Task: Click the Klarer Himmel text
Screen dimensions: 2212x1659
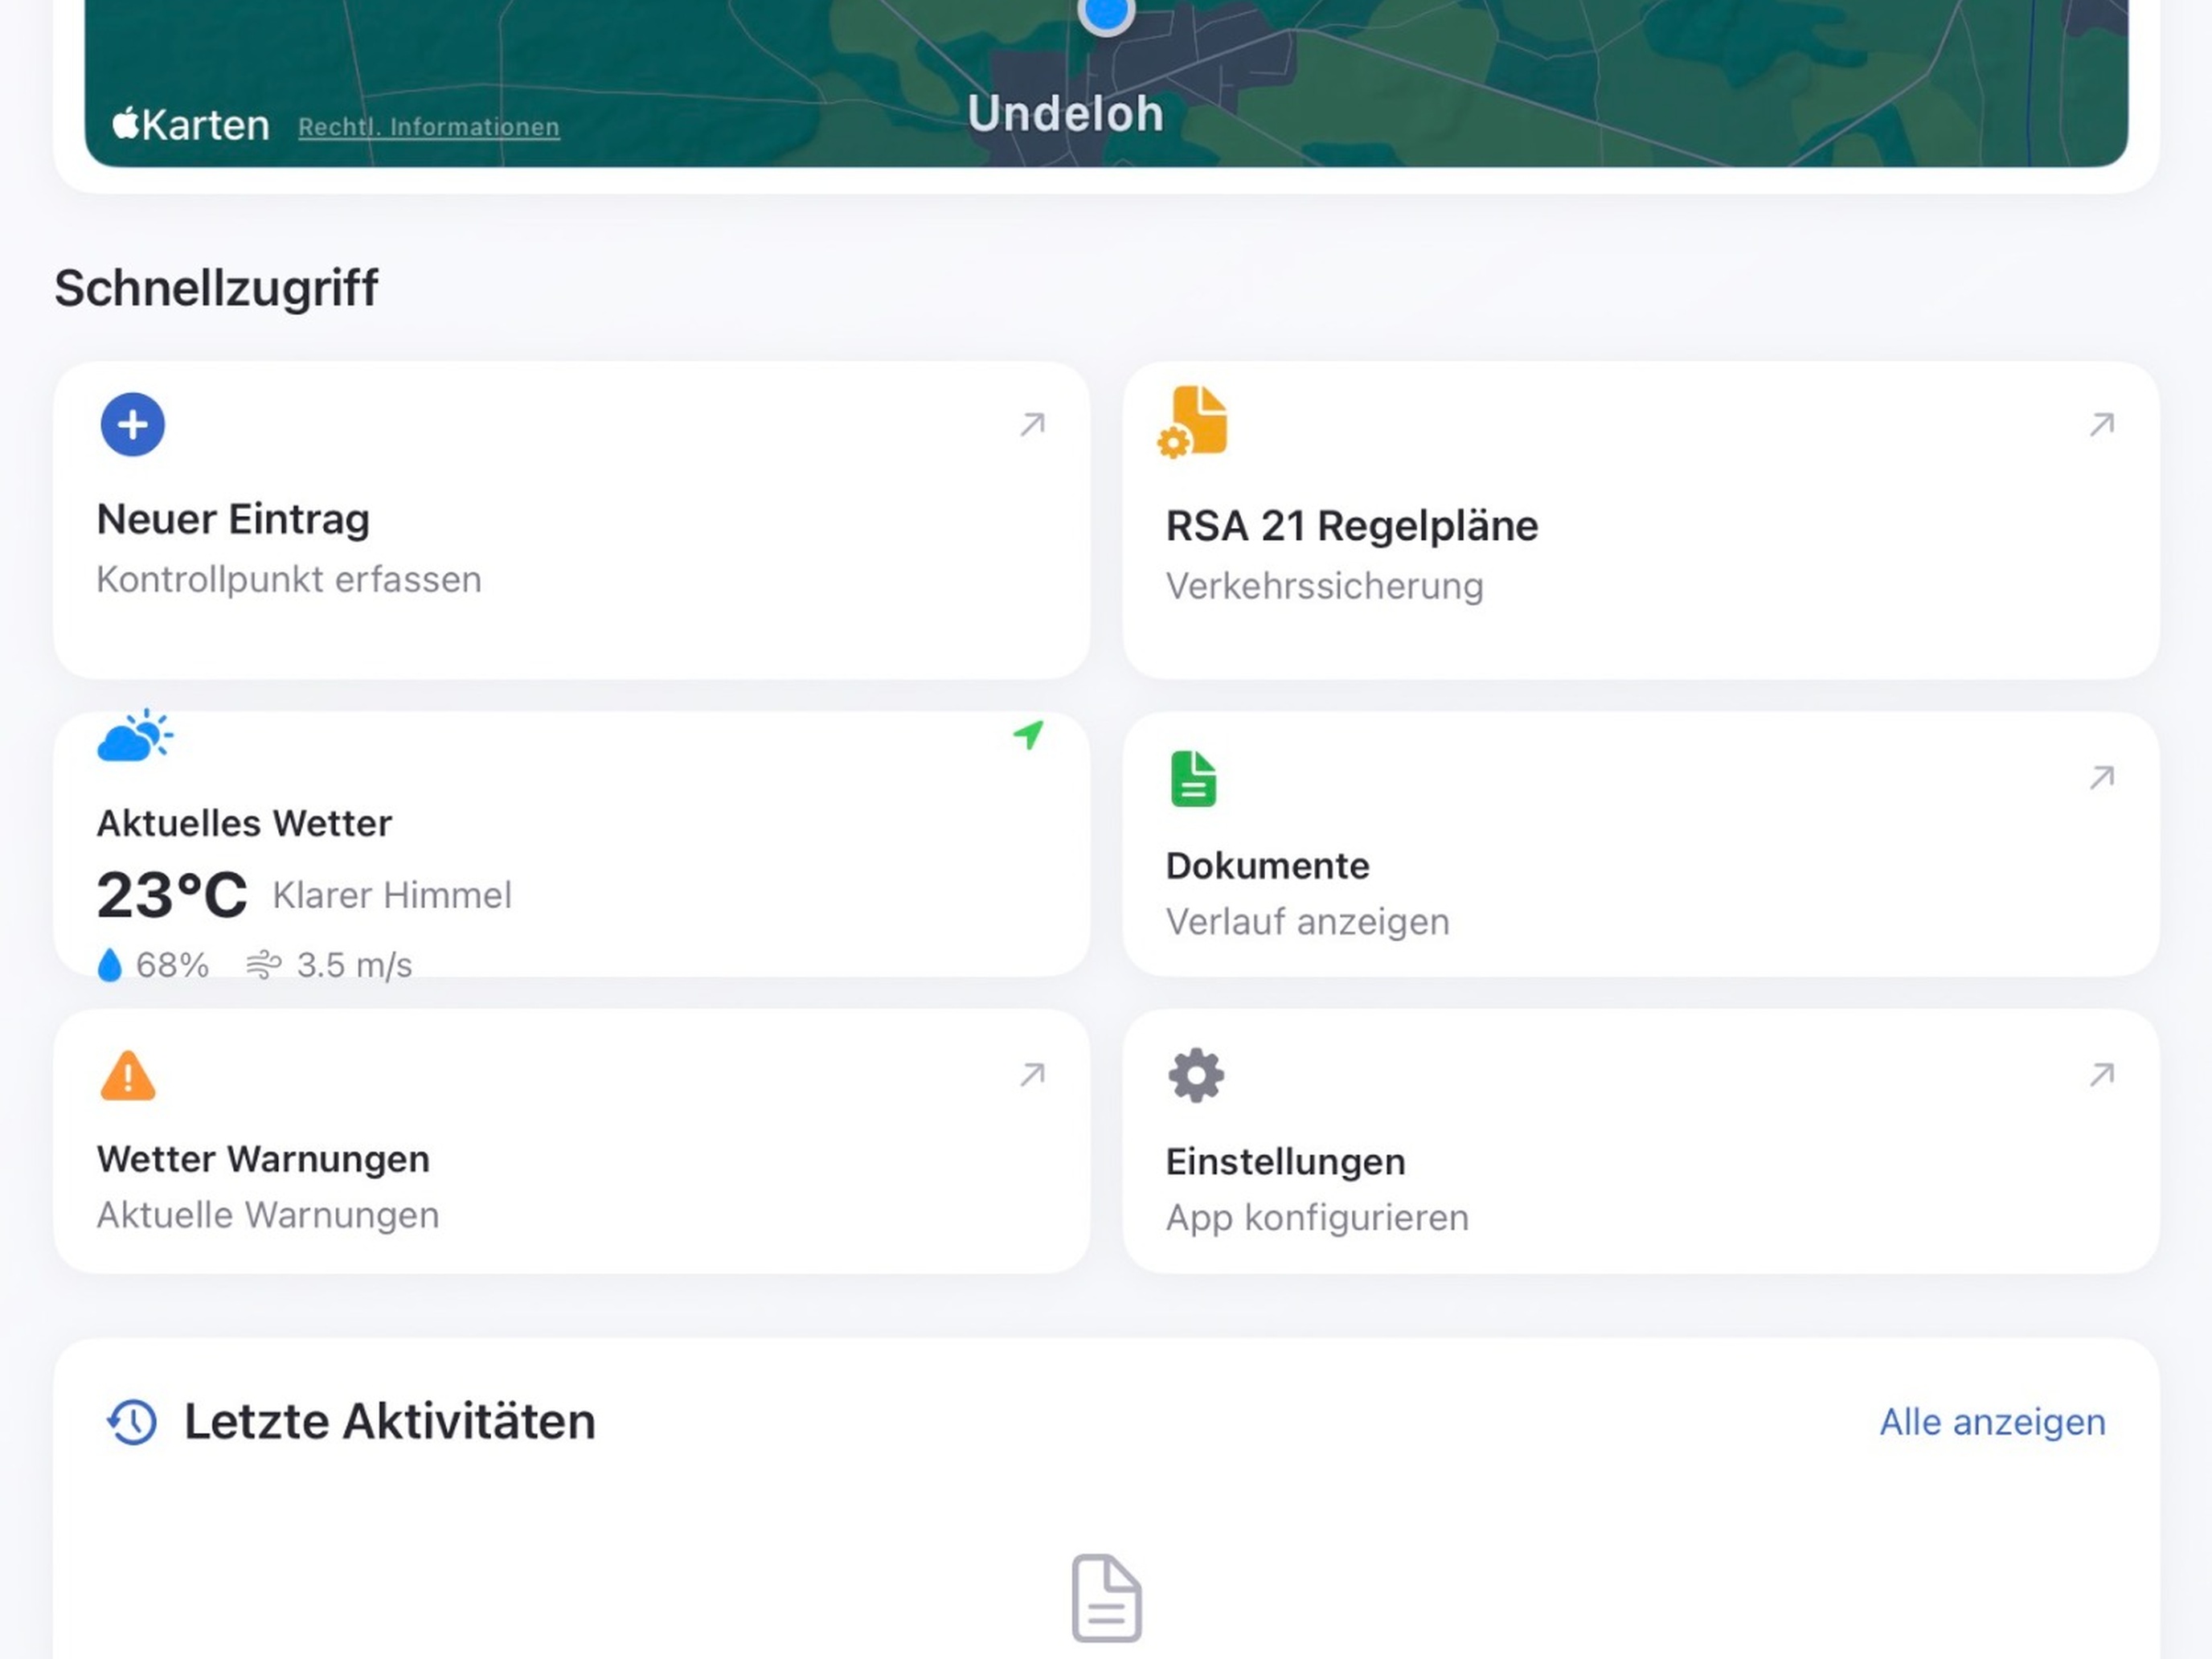Action: [x=392, y=896]
